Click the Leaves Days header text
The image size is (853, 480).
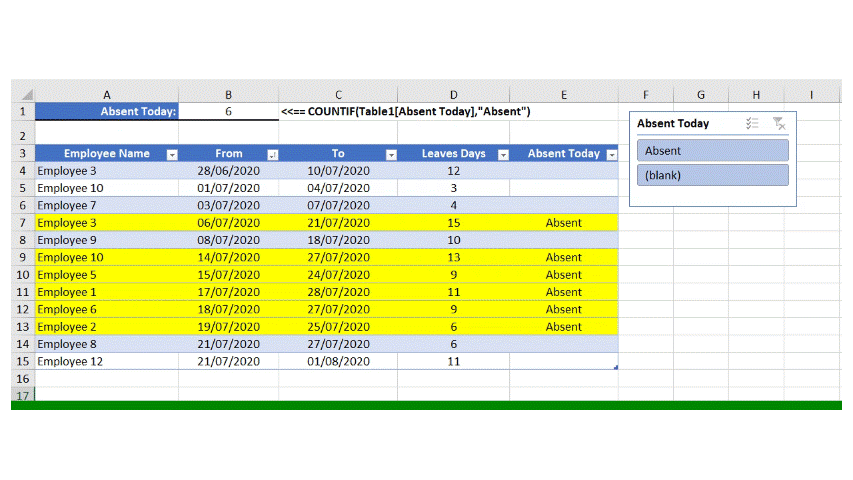pos(453,153)
